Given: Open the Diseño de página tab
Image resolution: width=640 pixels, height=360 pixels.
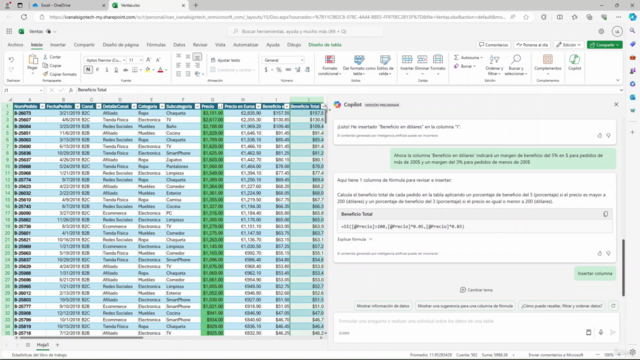Looking at the screenshot, I should (x=120, y=45).
